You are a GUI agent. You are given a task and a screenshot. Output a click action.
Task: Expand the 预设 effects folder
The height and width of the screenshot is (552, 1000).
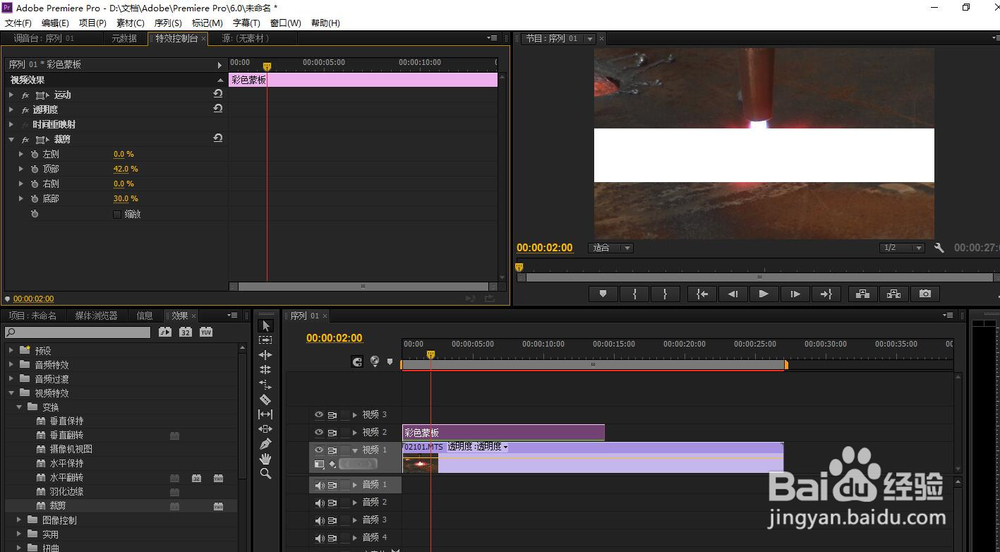point(11,351)
